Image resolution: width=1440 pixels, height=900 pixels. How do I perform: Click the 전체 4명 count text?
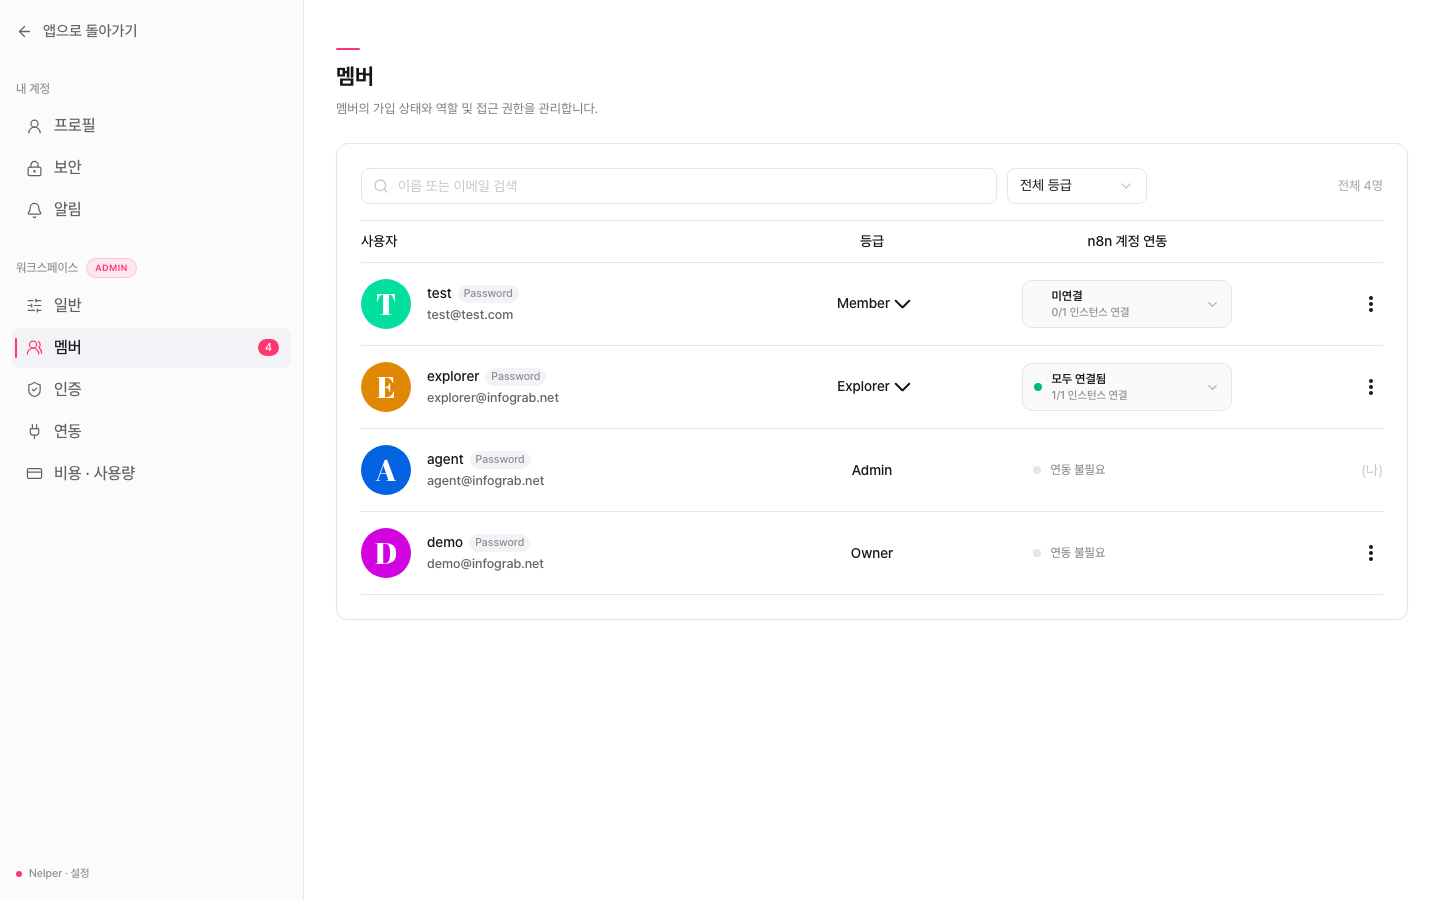pyautogui.click(x=1360, y=186)
